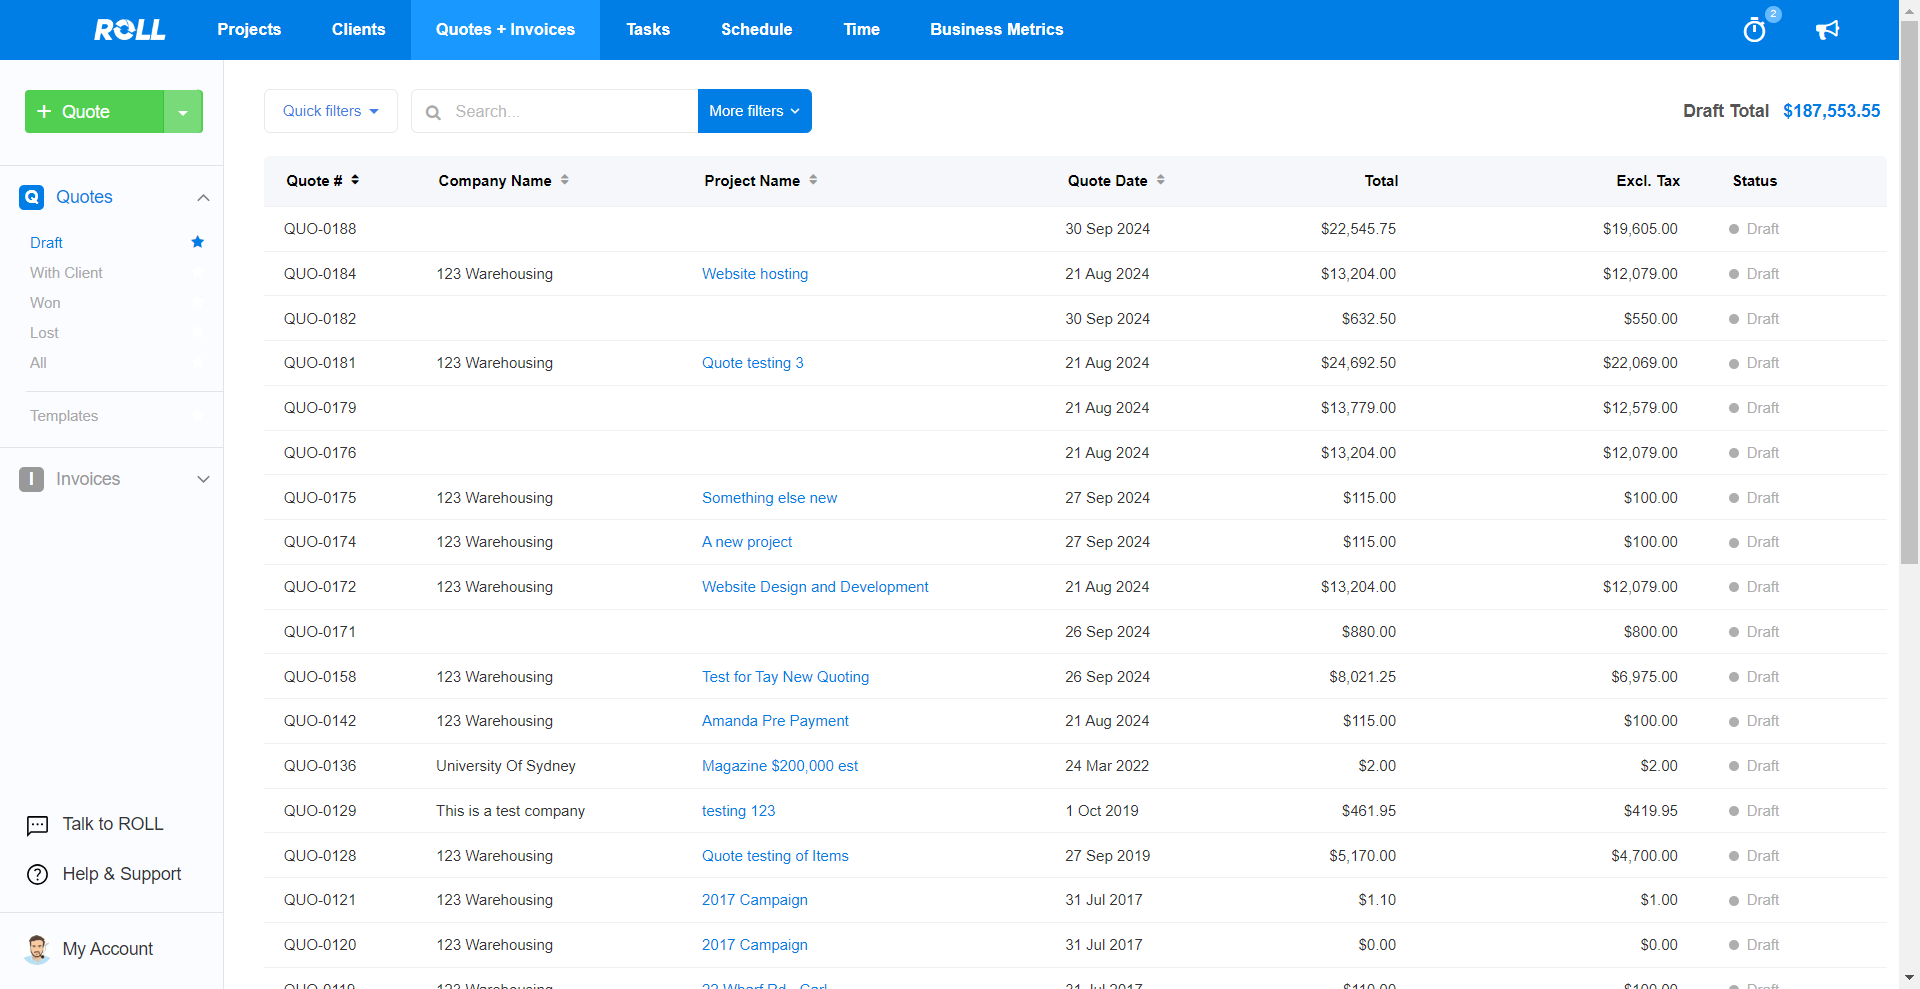Click the Help & Support question icon

pos(37,874)
